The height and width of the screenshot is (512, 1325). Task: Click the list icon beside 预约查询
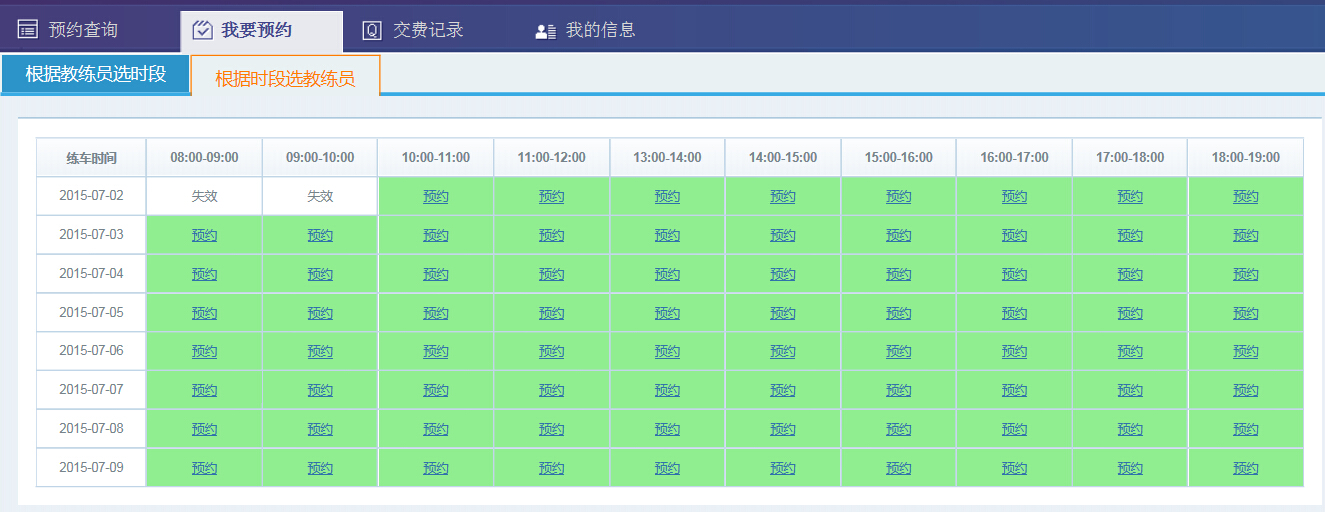[28, 30]
